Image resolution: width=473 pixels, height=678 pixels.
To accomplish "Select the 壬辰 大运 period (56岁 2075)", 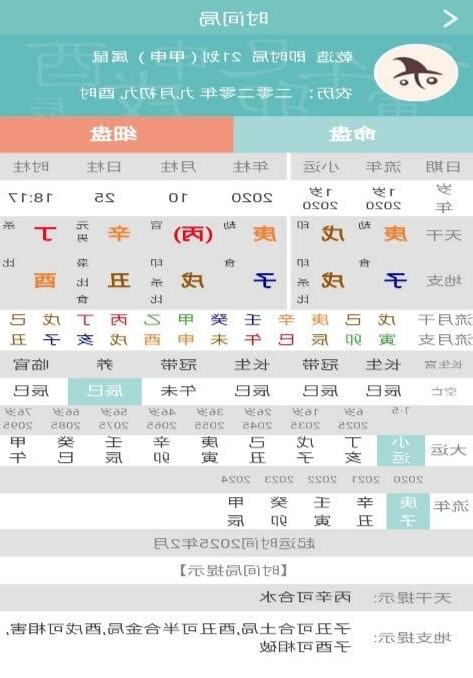I will (113, 450).
